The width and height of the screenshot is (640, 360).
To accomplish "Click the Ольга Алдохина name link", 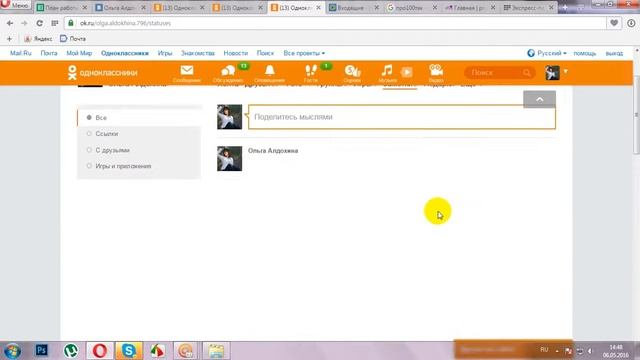I will [273, 151].
